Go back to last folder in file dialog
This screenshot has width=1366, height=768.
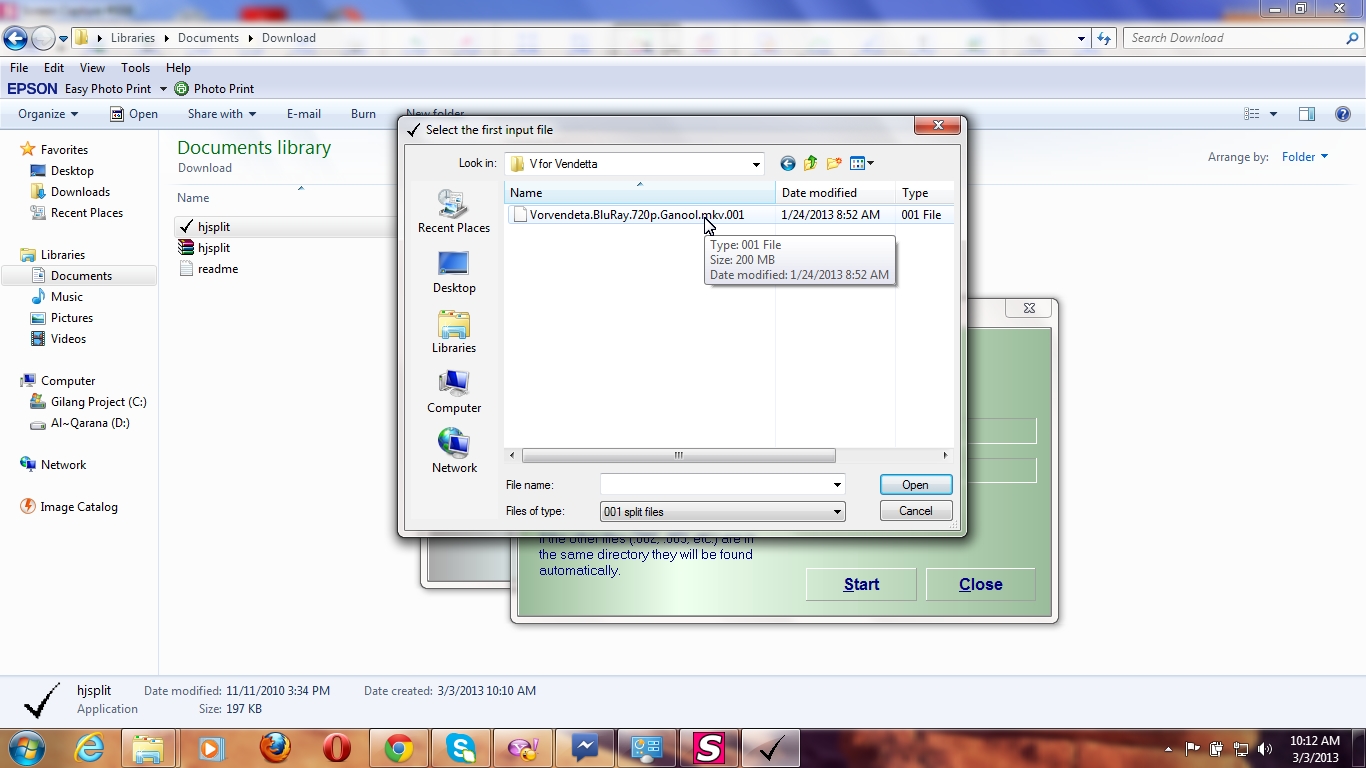tap(788, 163)
